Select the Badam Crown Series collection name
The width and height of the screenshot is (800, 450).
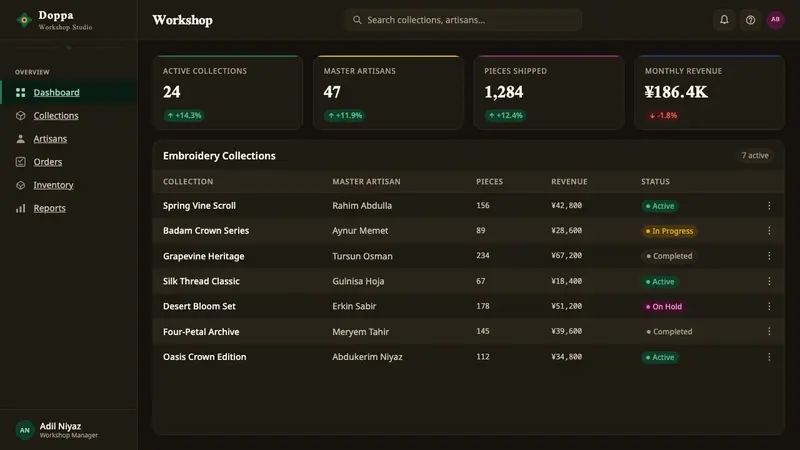tap(206, 231)
